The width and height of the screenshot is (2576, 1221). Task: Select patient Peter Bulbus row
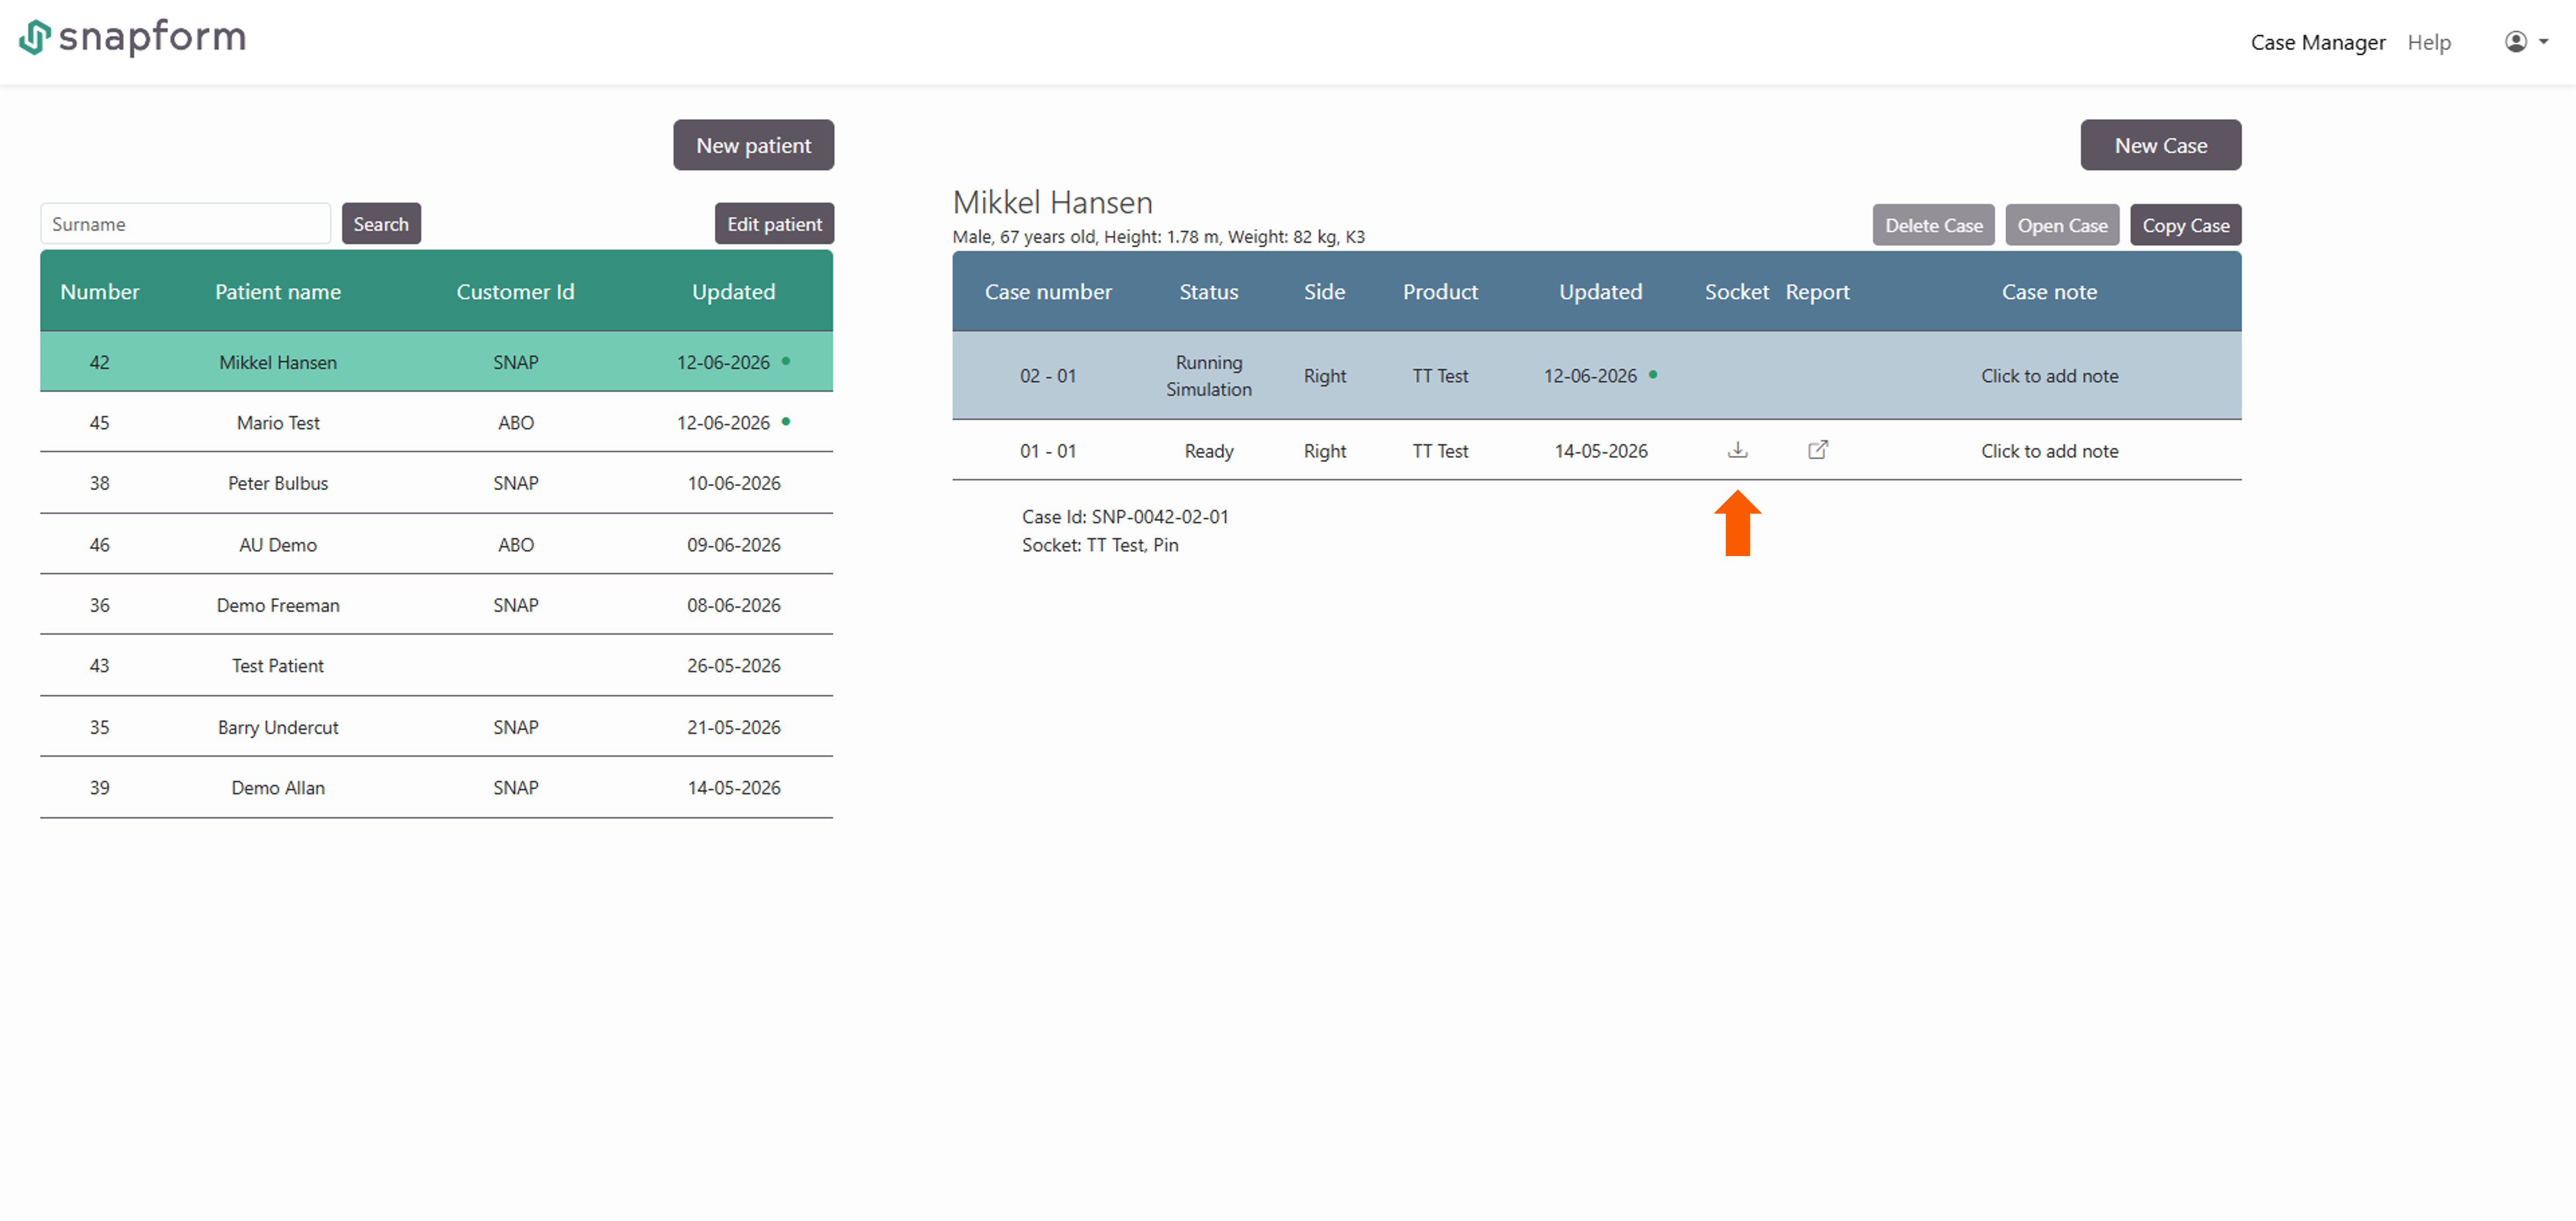(436, 483)
